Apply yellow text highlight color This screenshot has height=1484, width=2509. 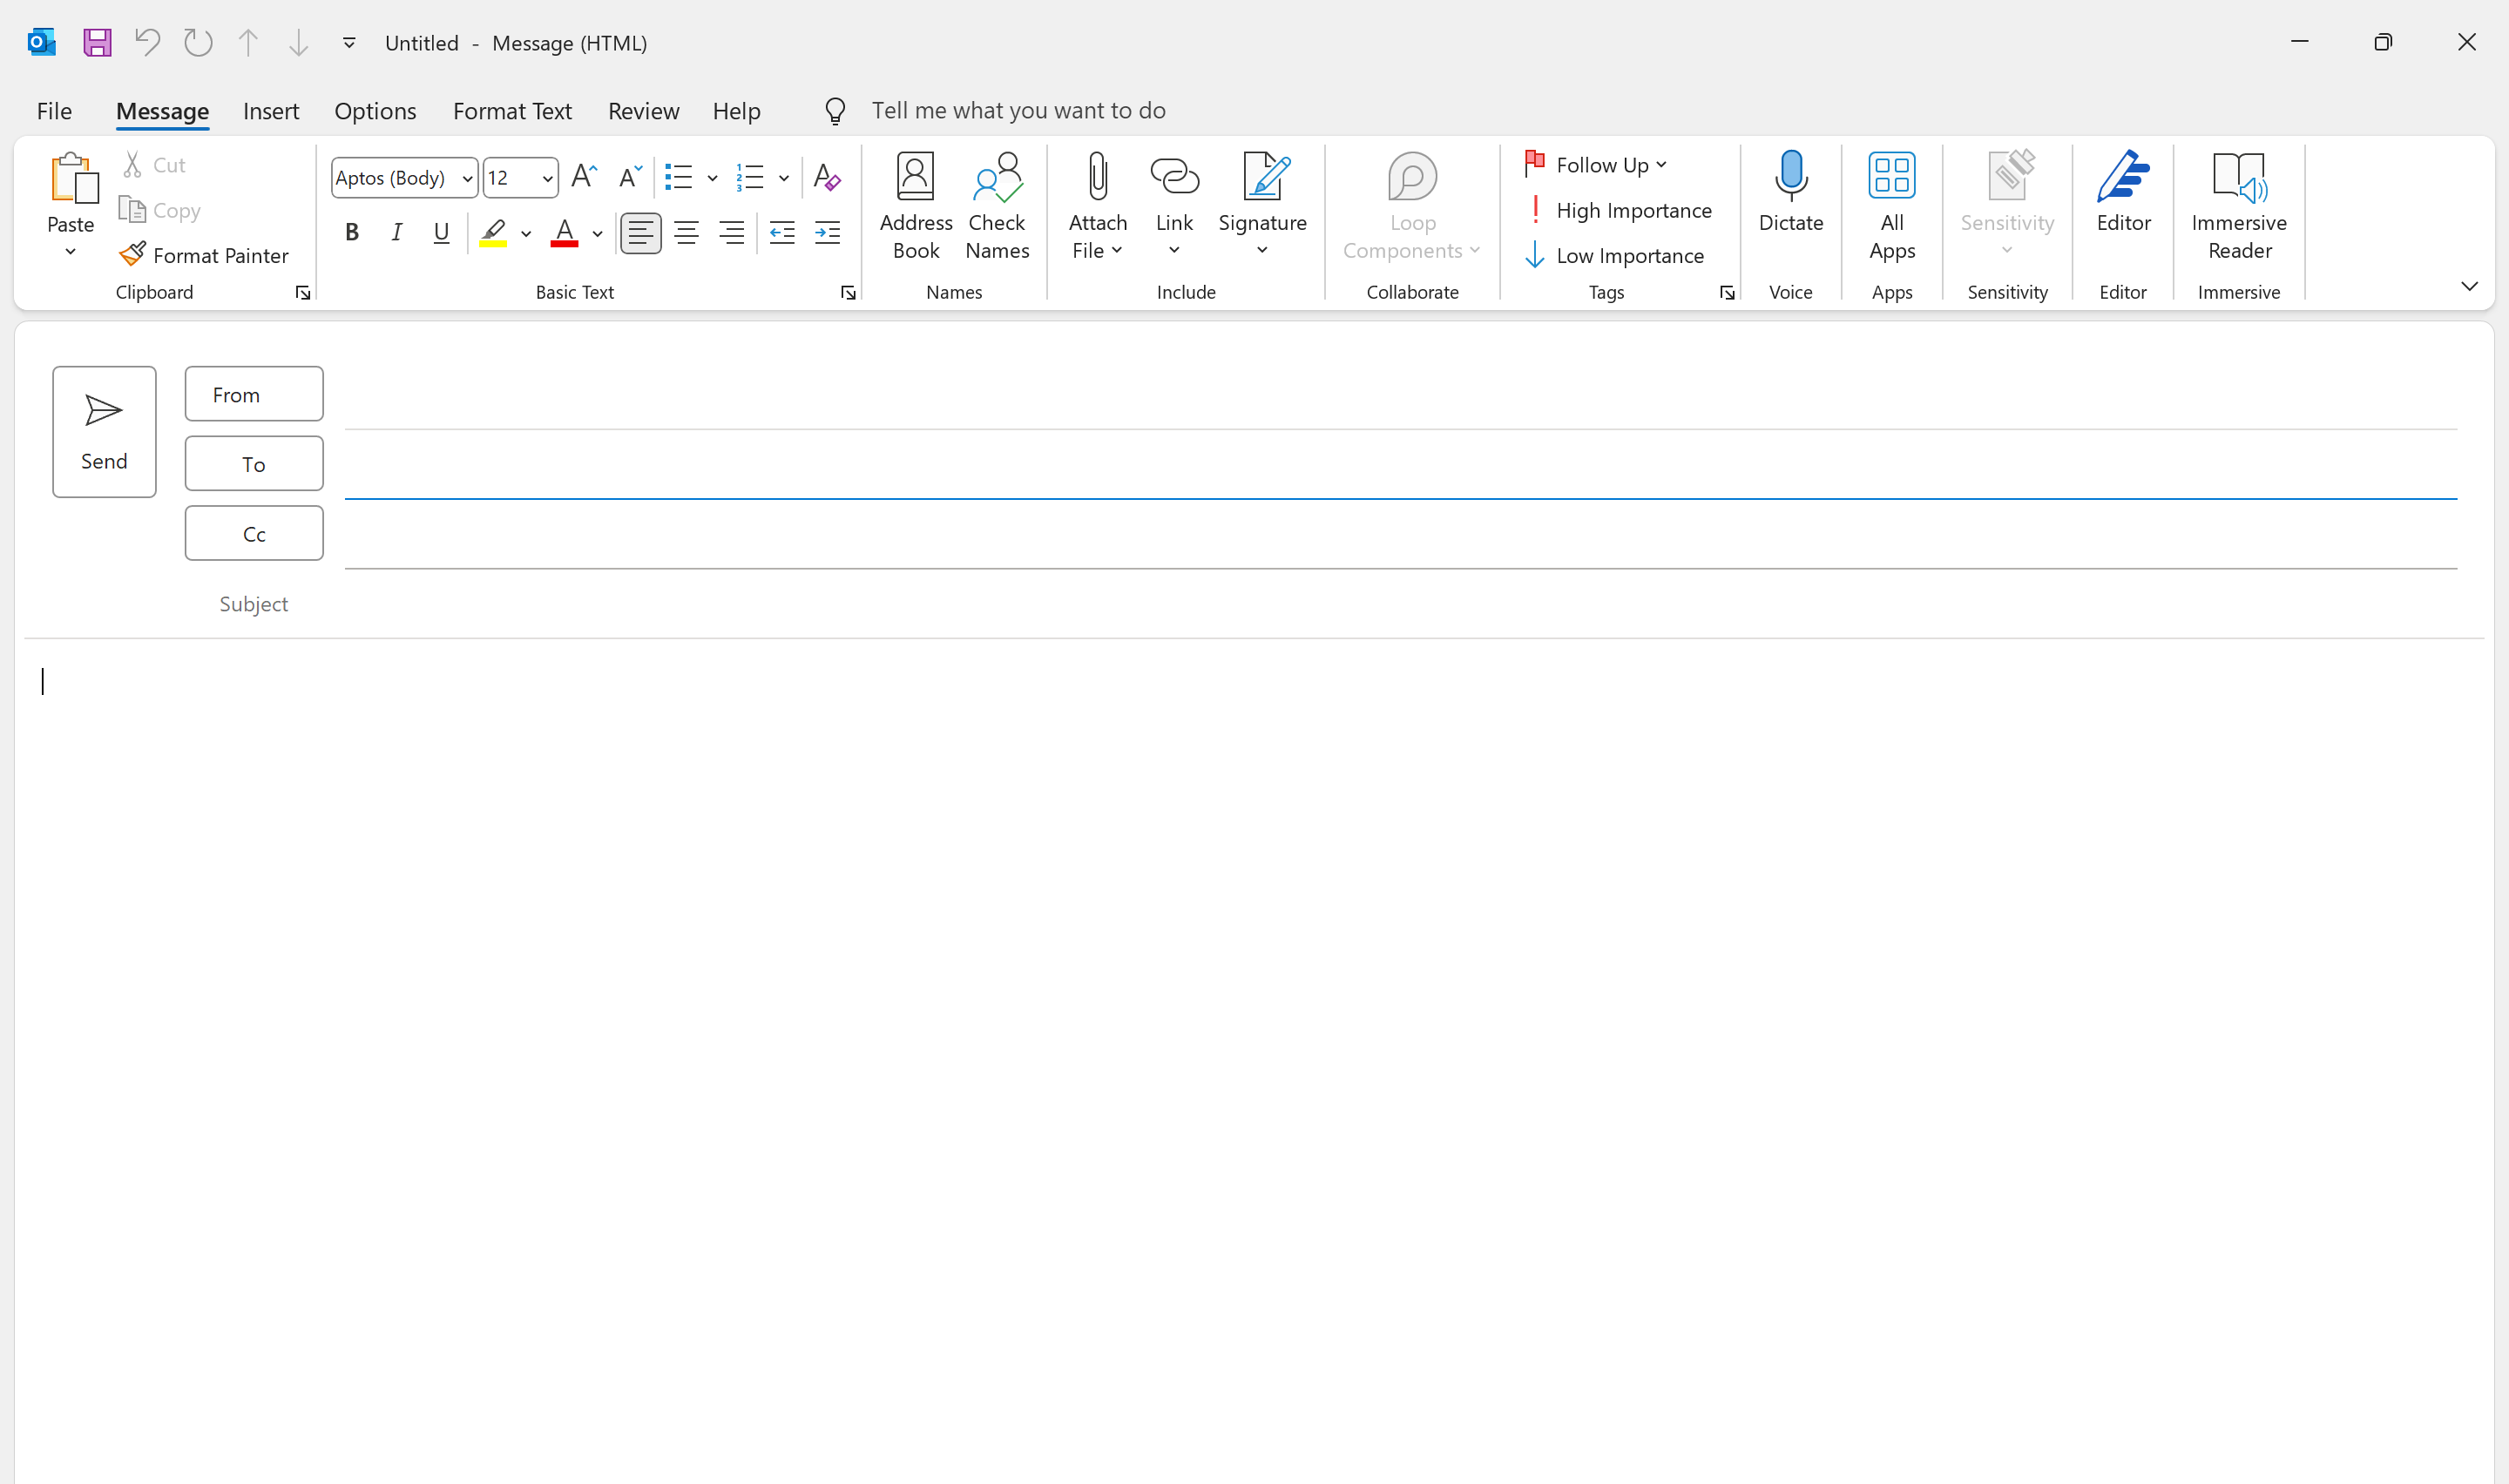[493, 233]
